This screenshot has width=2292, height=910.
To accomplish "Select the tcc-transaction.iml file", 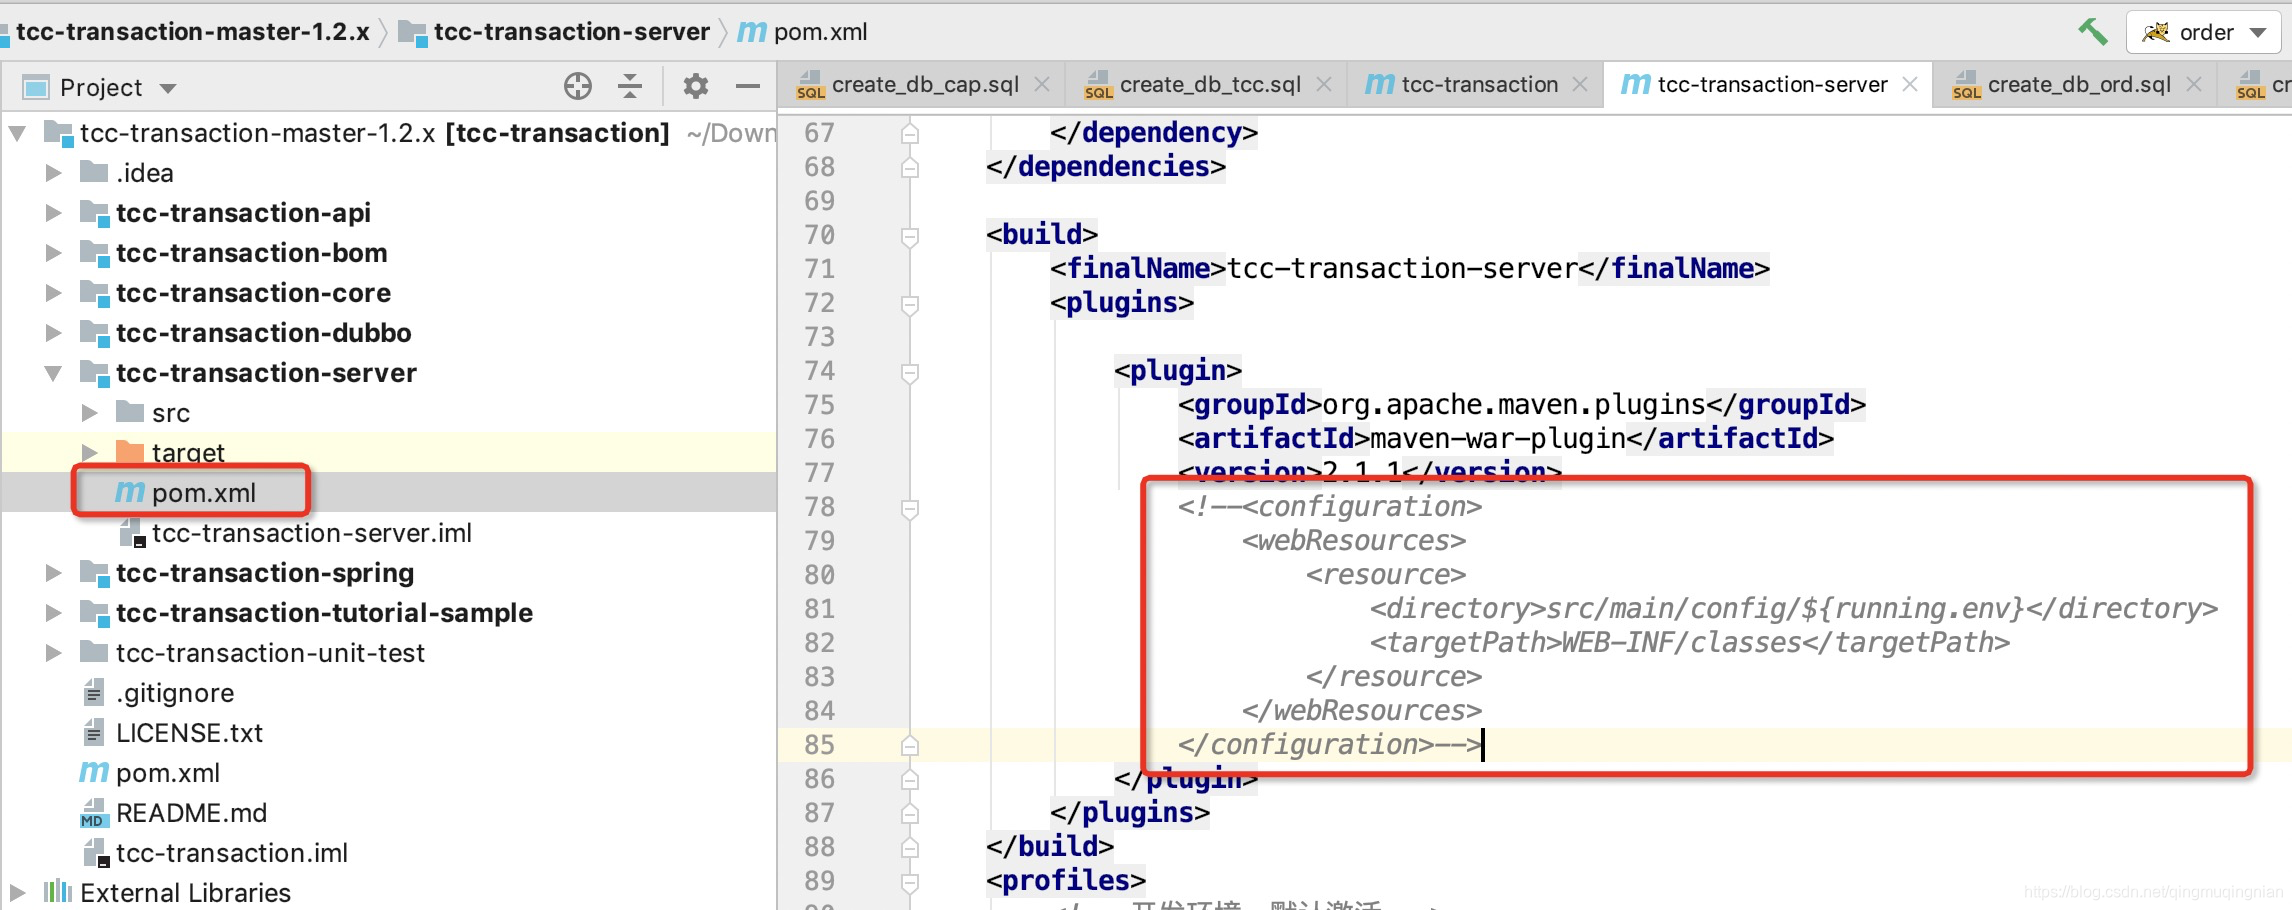I will coord(388,853).
